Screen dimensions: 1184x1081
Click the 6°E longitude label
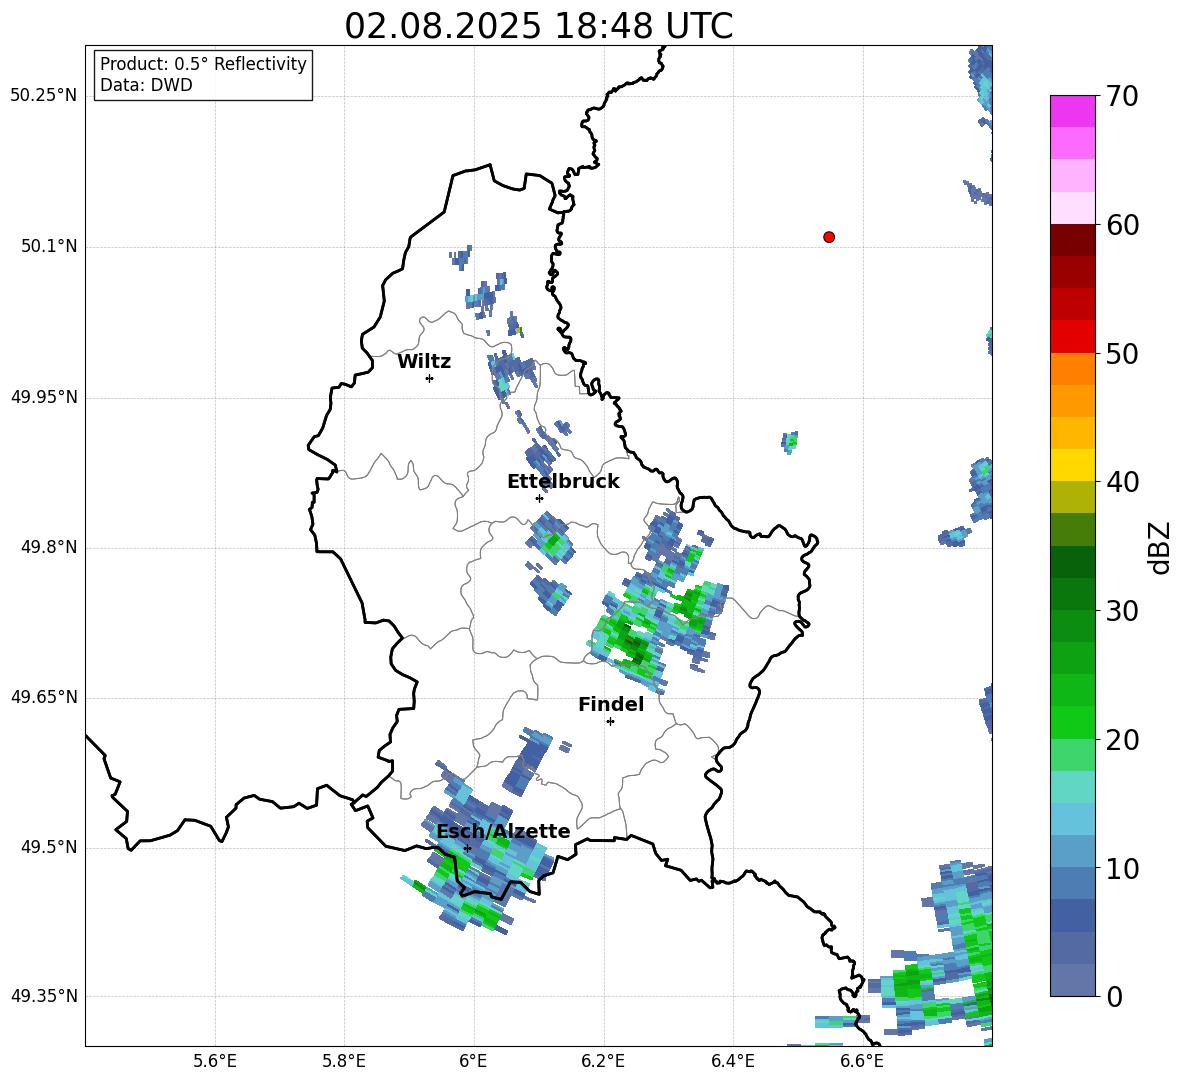473,1061
